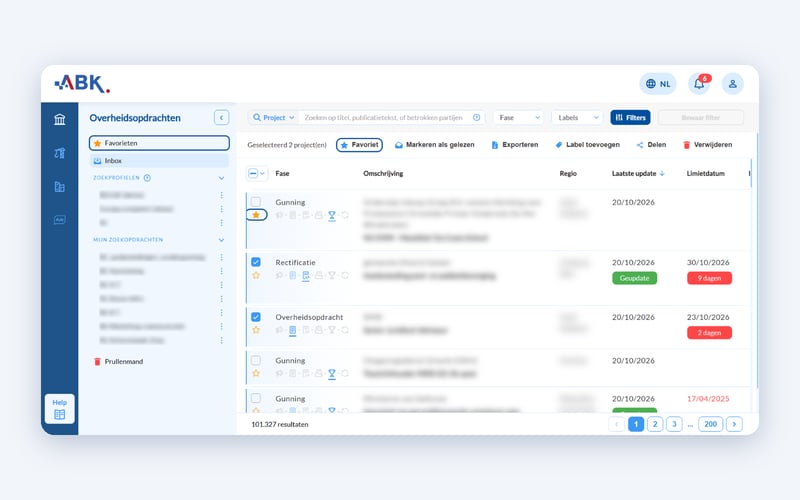
Task: Check the Gunning row with the filled star
Action: tap(256, 202)
